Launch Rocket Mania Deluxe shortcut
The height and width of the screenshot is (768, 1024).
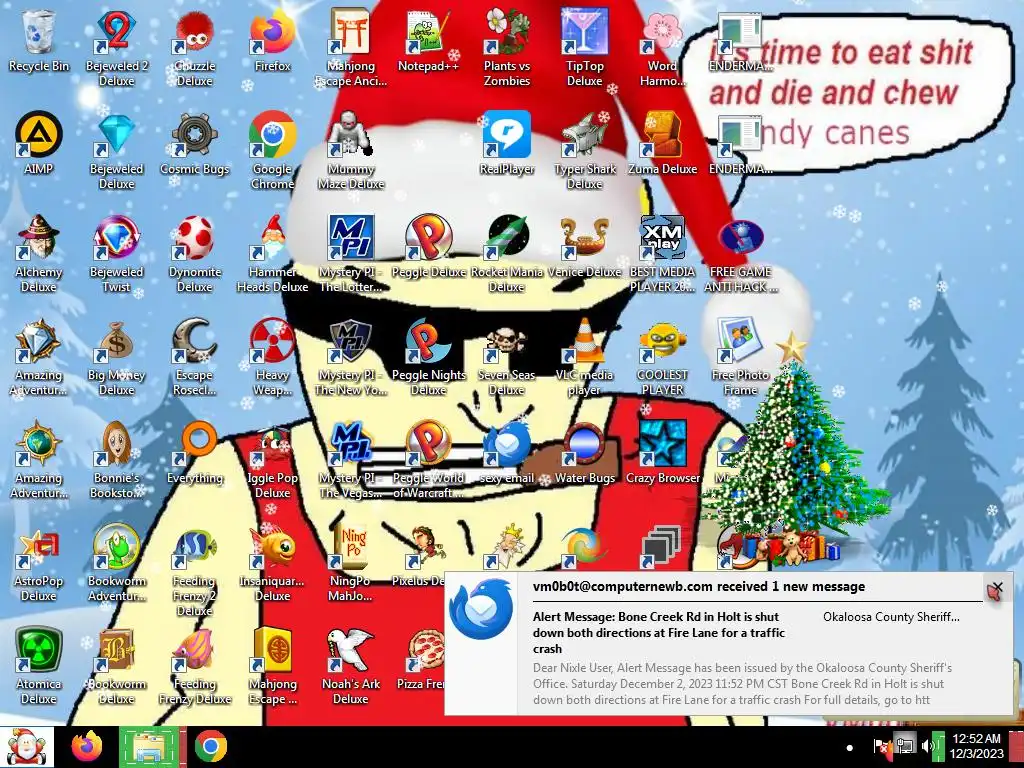tap(507, 253)
